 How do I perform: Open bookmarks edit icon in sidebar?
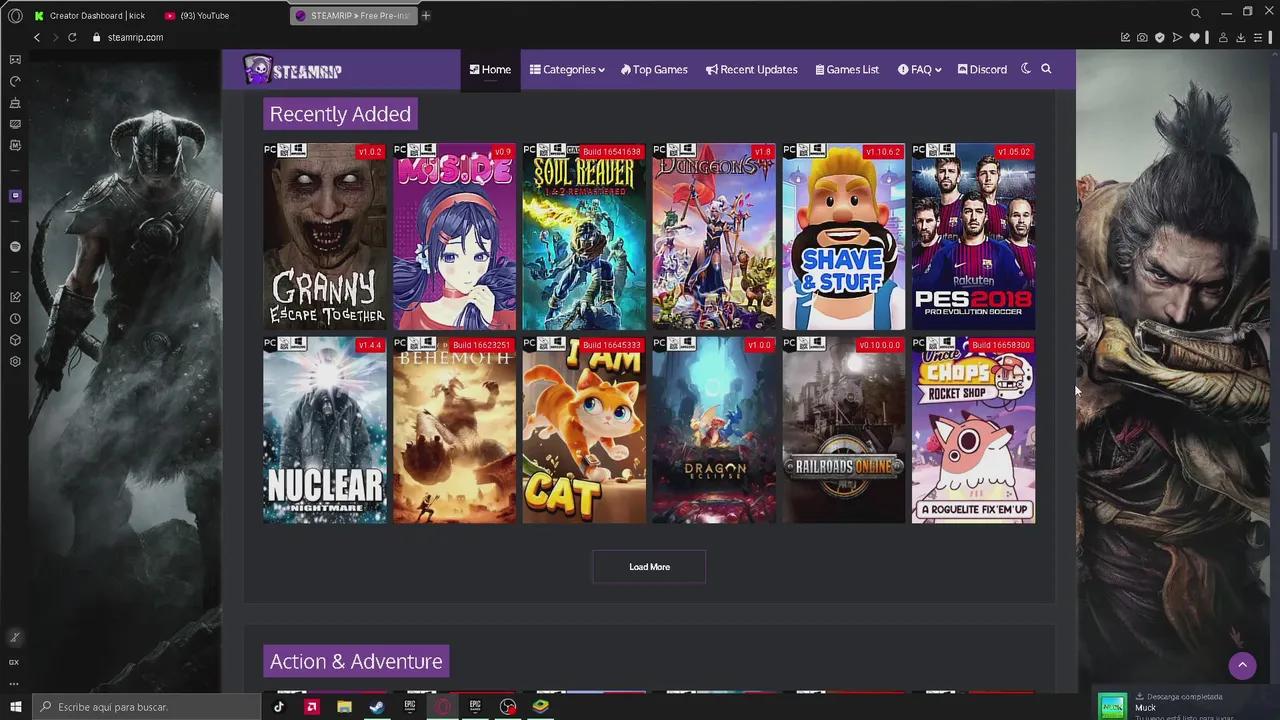click(x=15, y=297)
